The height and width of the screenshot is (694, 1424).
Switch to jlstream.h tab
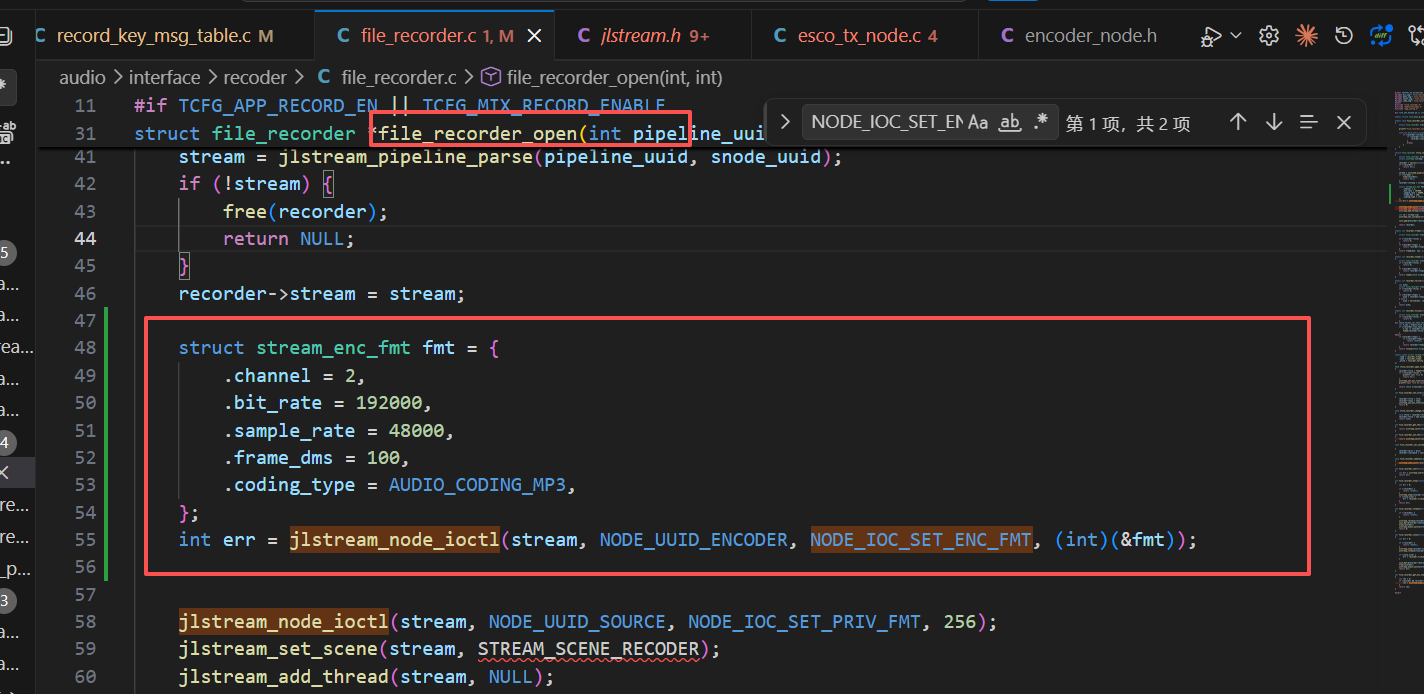pyautogui.click(x=643, y=36)
